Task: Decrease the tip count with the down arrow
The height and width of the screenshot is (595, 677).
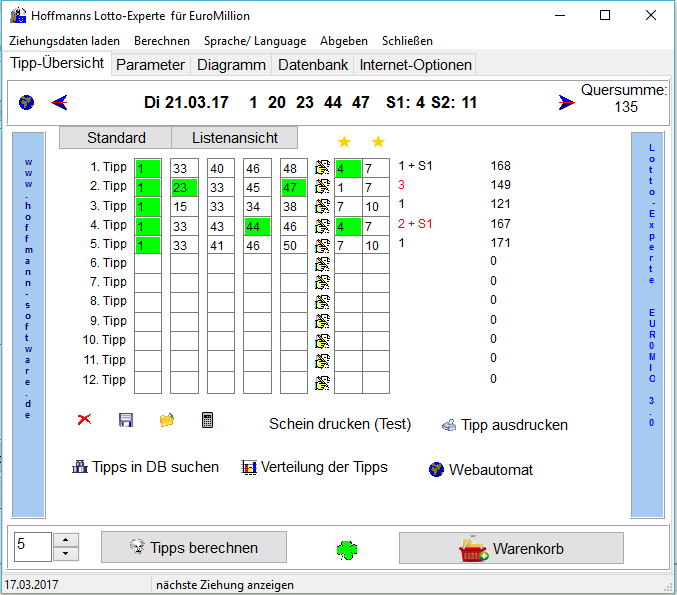Action: click(66, 554)
